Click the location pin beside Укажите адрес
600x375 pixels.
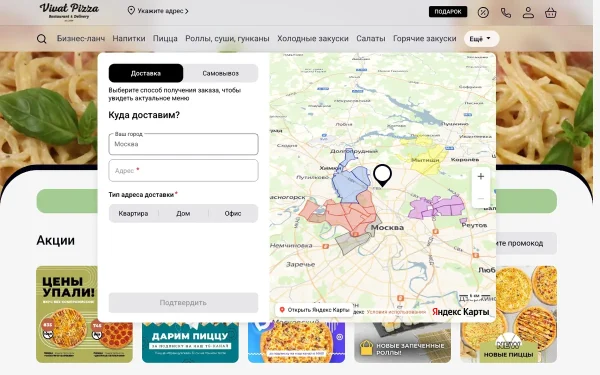tap(131, 11)
